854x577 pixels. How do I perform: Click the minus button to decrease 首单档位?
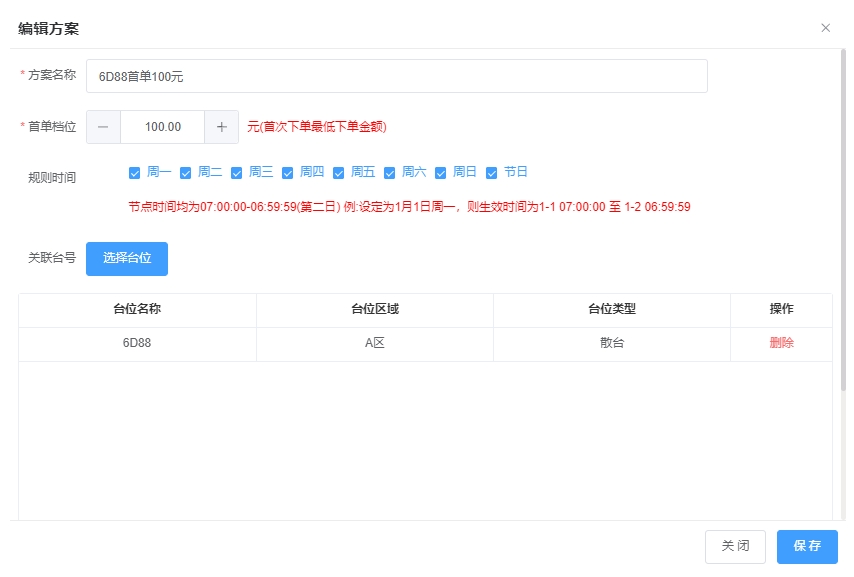pyautogui.click(x=103, y=127)
